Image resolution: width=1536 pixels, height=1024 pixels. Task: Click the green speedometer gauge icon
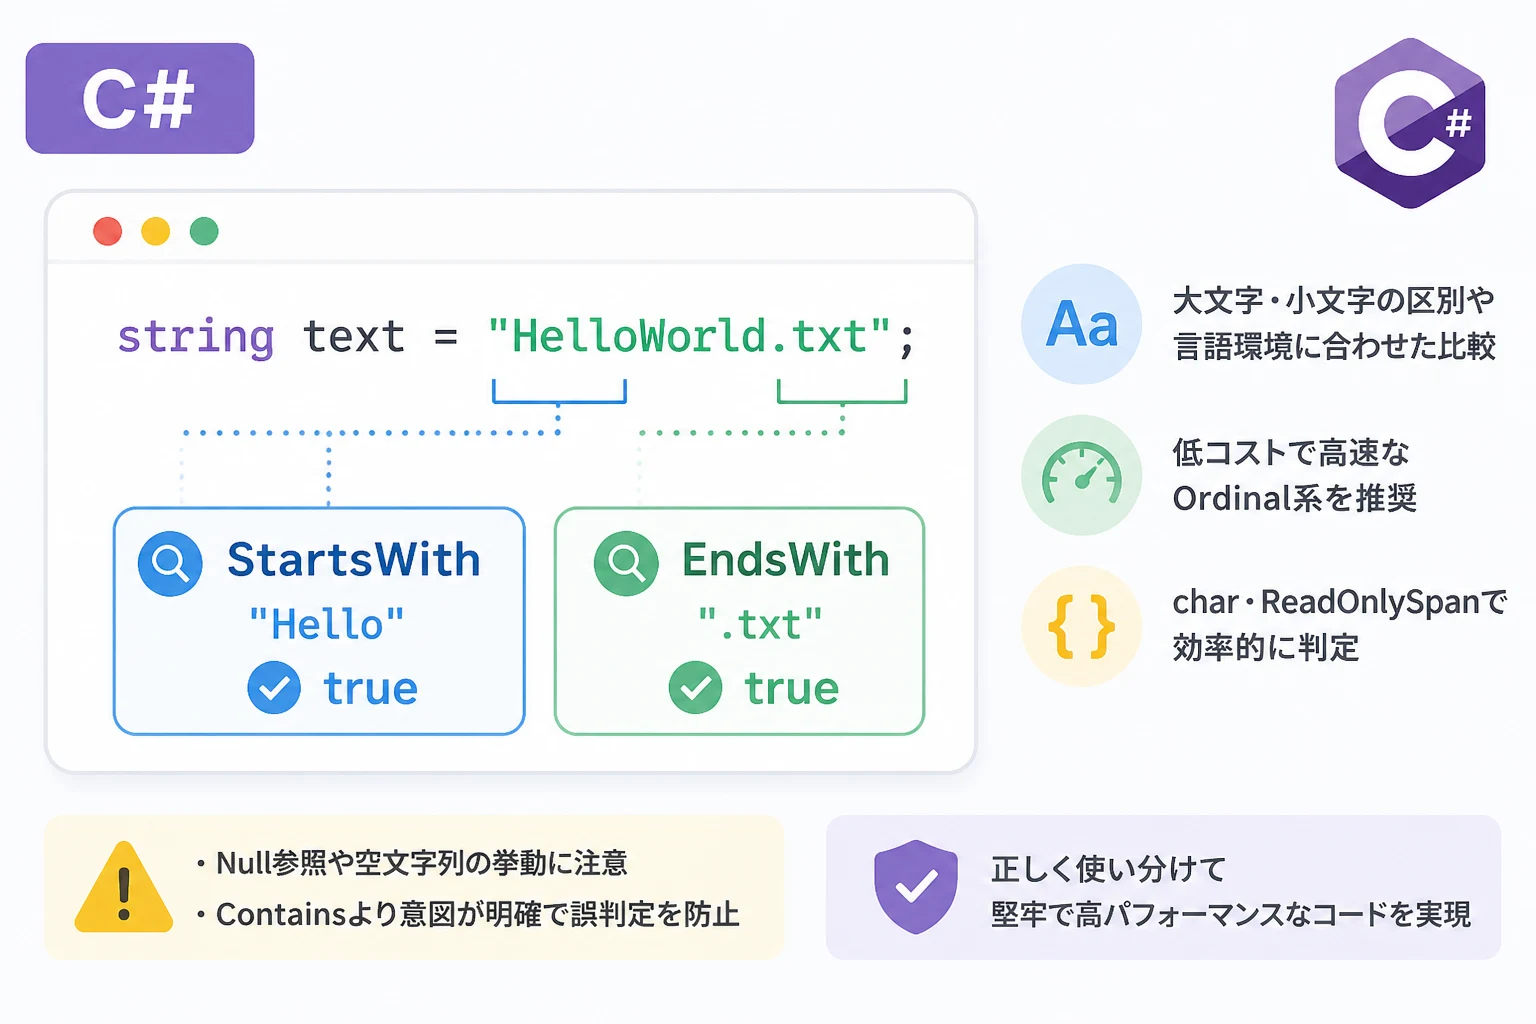pyautogui.click(x=1081, y=475)
